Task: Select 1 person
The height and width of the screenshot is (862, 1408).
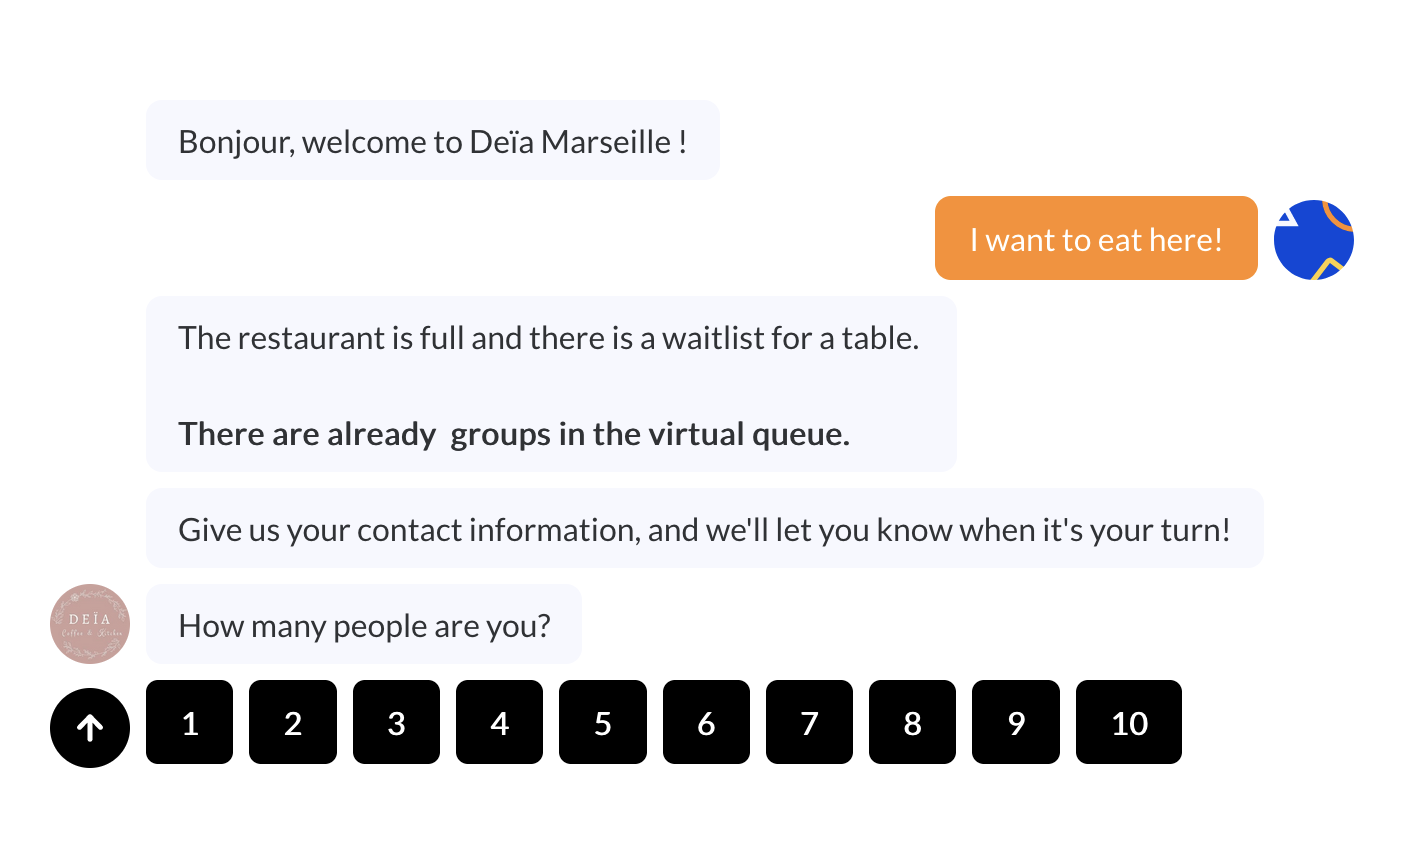Action: [190, 722]
